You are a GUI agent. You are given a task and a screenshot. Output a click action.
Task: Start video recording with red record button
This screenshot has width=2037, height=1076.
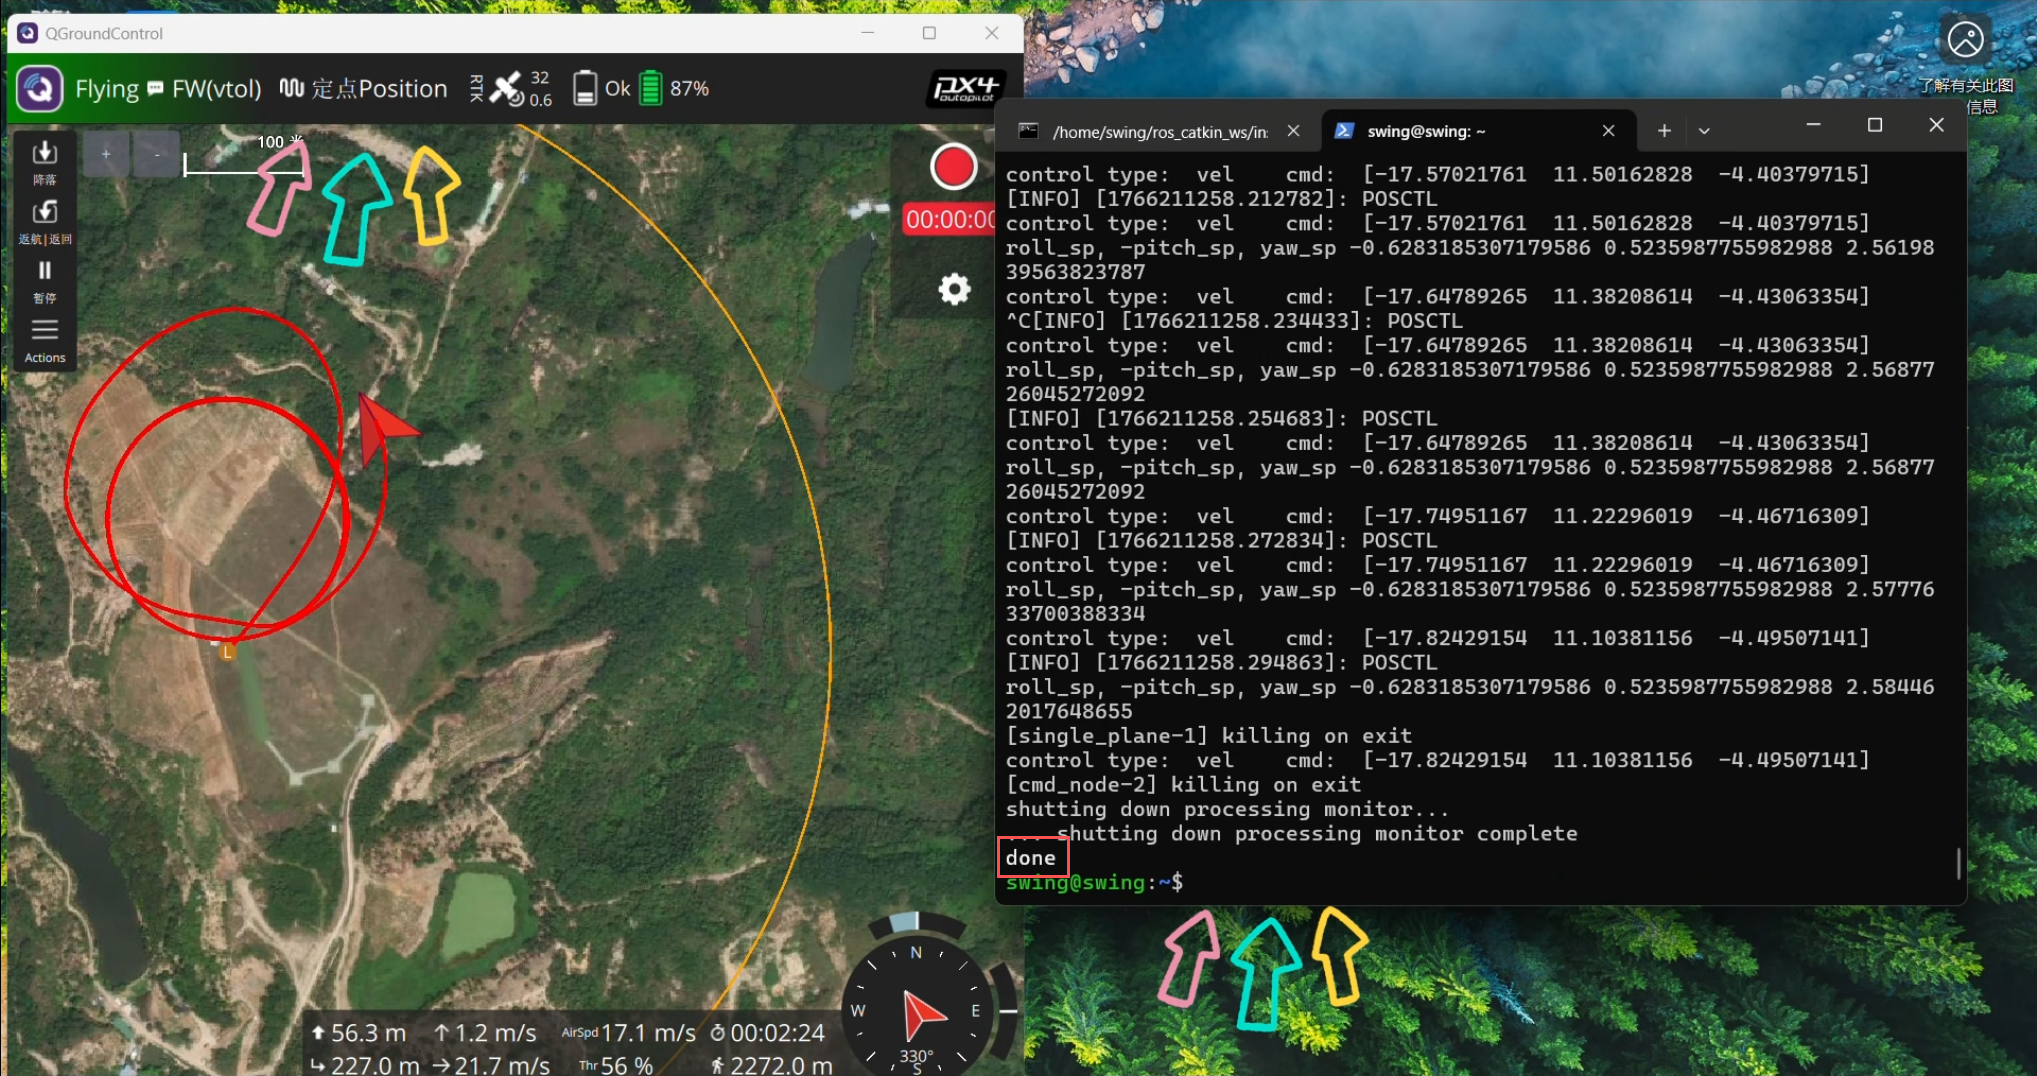coord(953,167)
